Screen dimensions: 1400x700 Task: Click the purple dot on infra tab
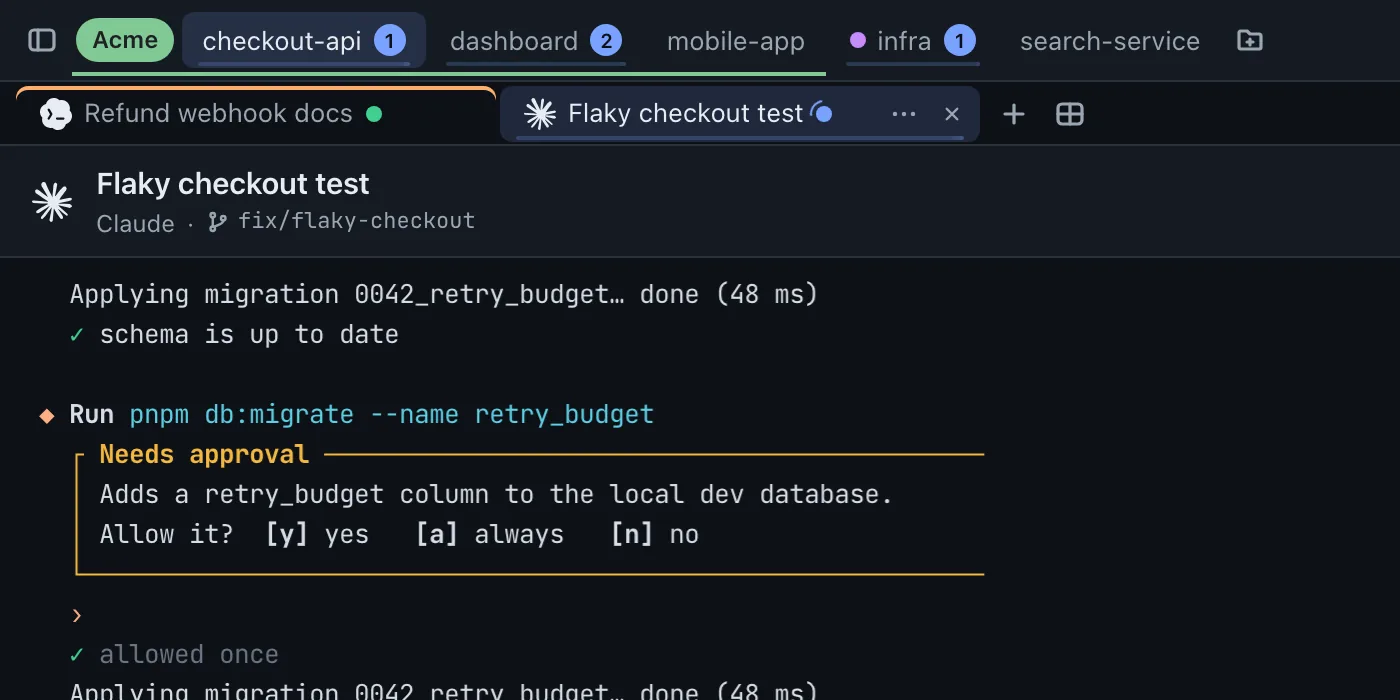point(857,40)
